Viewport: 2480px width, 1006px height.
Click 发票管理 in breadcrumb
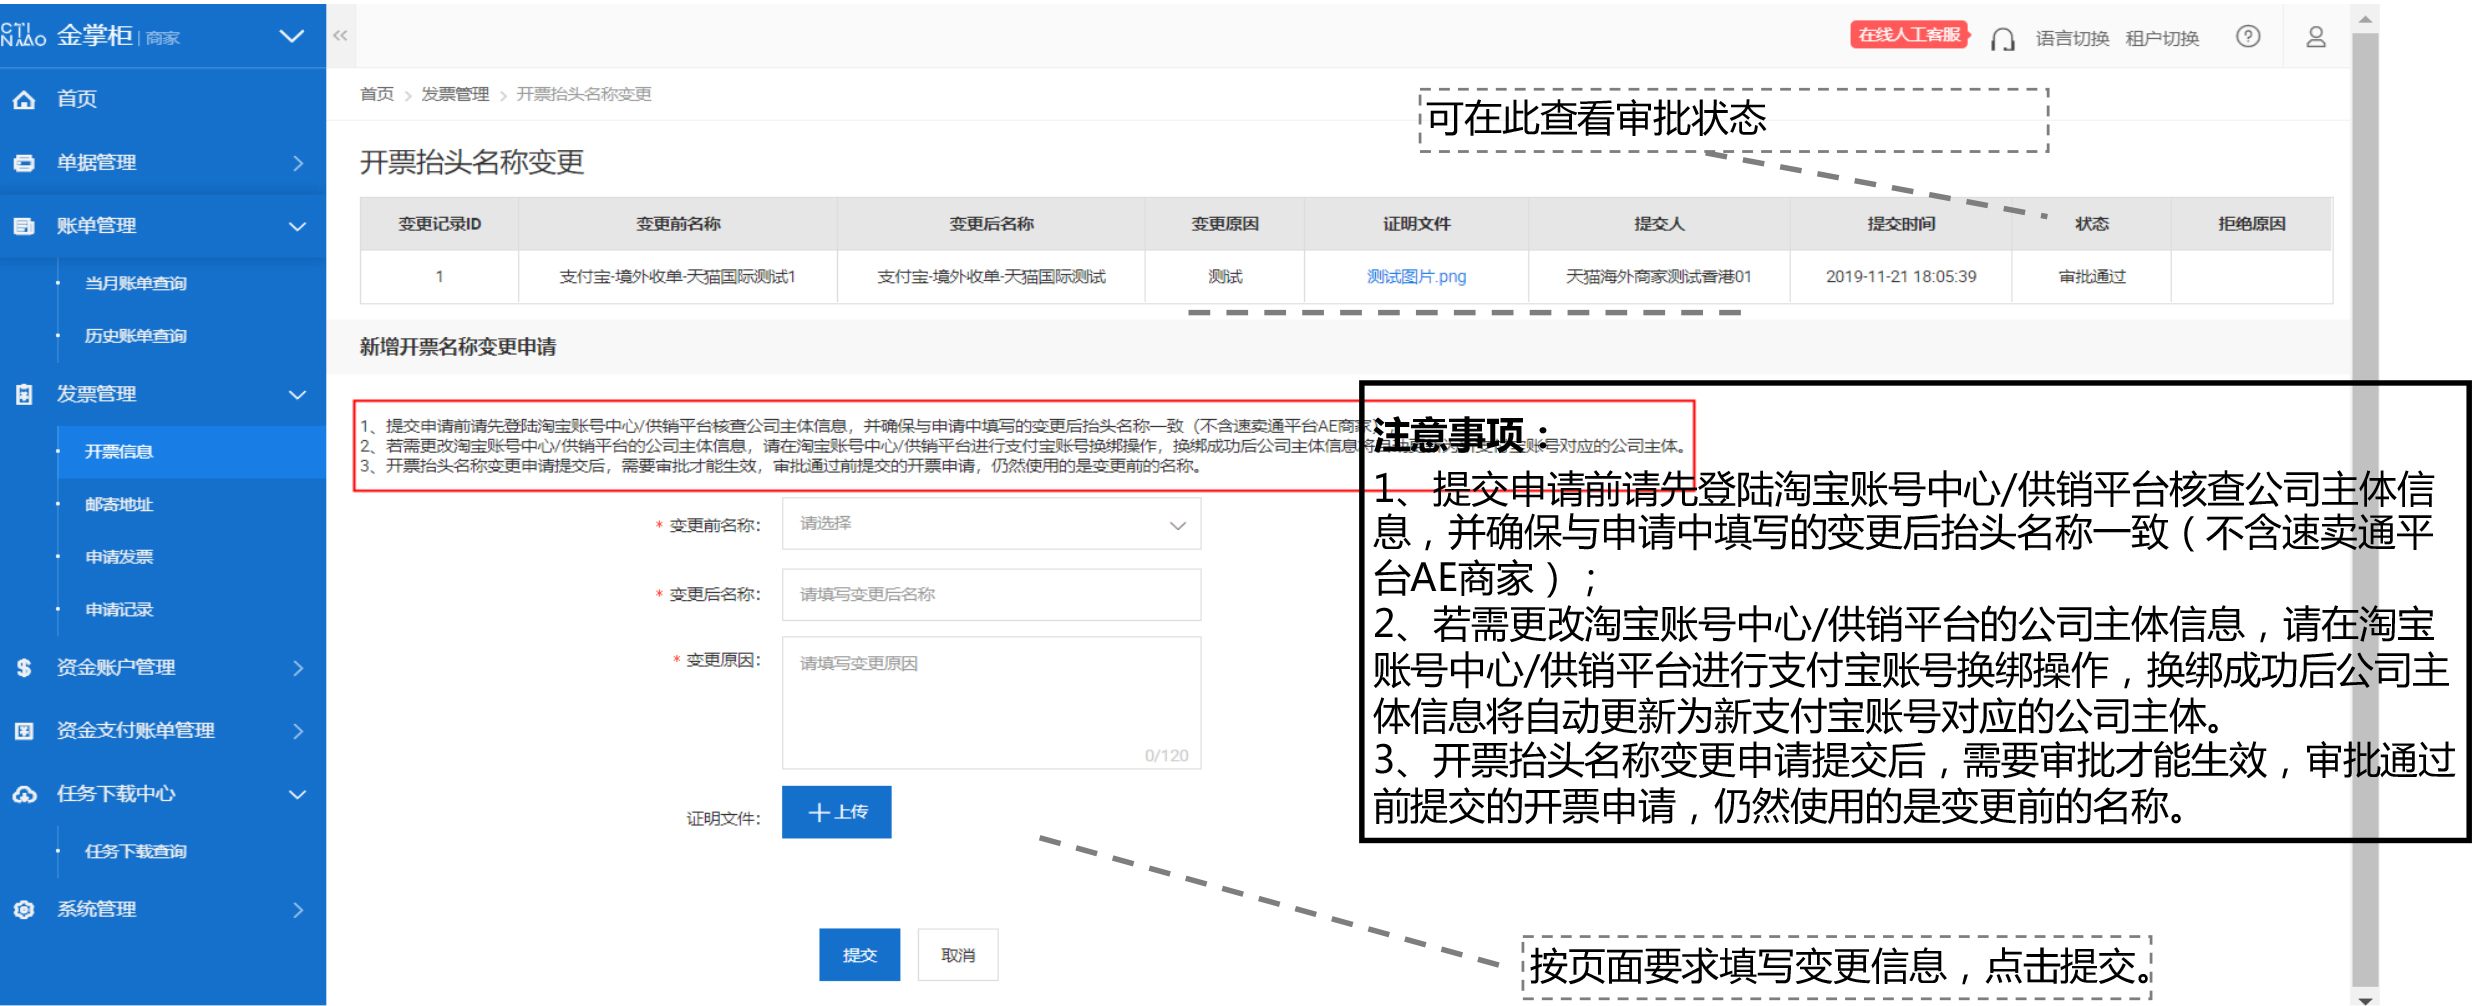click(x=455, y=94)
